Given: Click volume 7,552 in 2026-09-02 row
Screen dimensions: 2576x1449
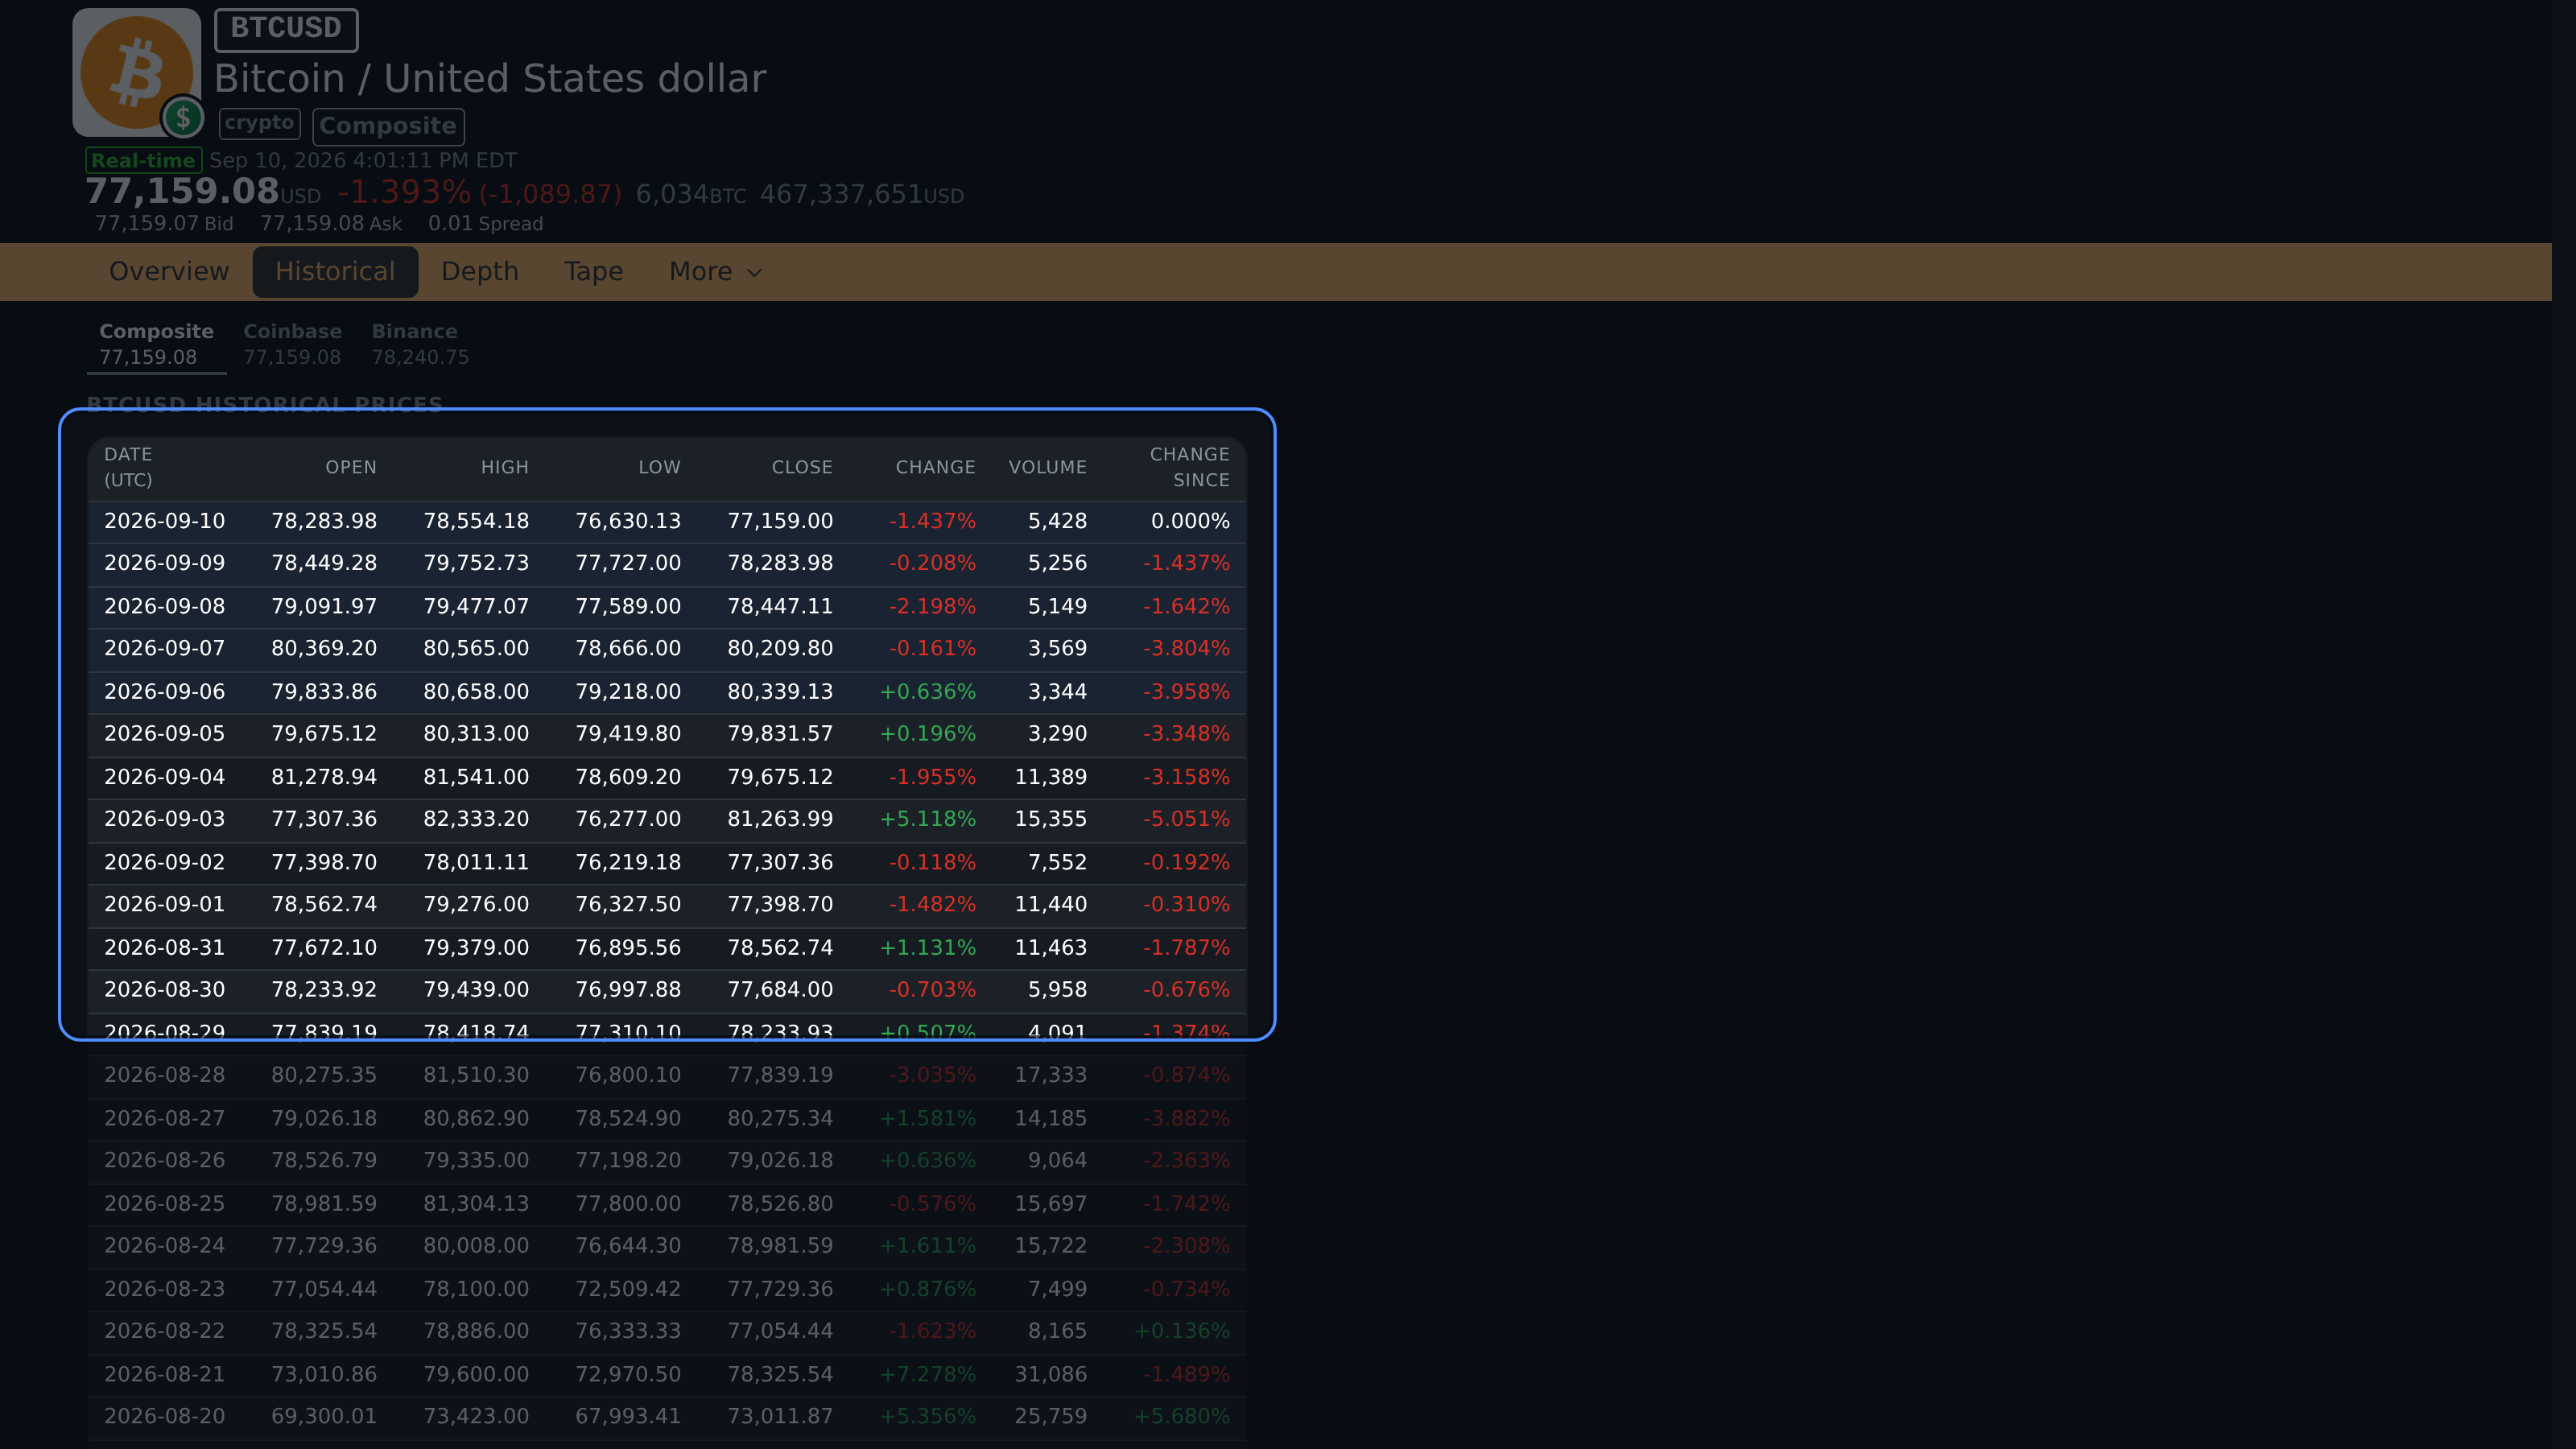Looking at the screenshot, I should click(1057, 862).
